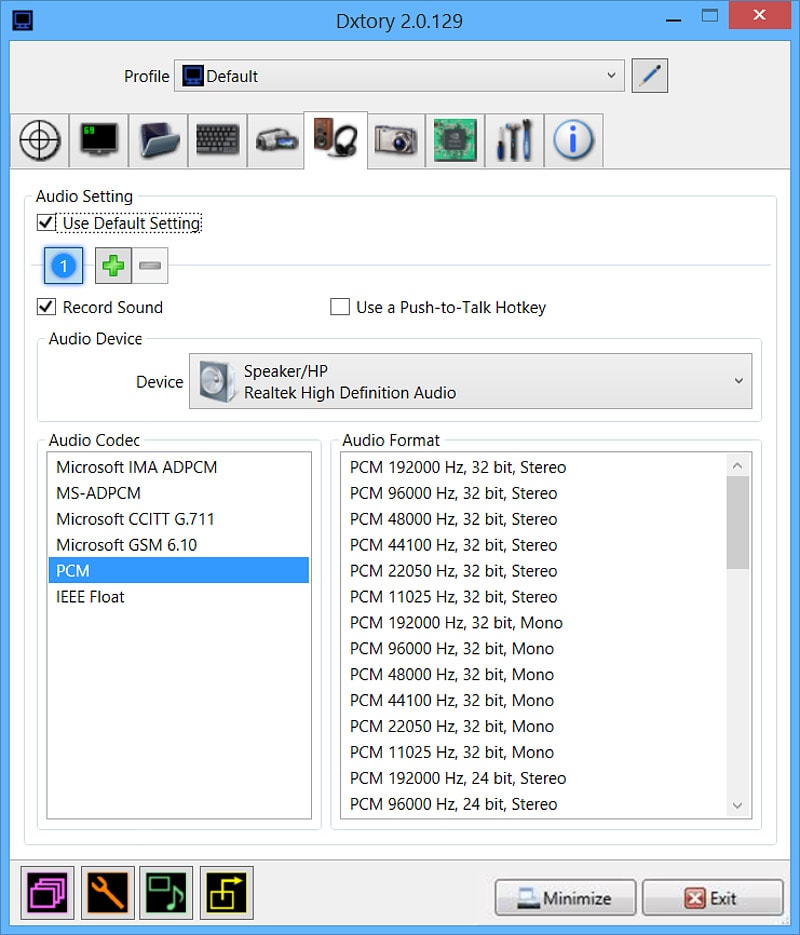Image resolution: width=800 pixels, height=935 pixels.
Task: Click Audio Format scrollbar down arrow
Action: 738,805
